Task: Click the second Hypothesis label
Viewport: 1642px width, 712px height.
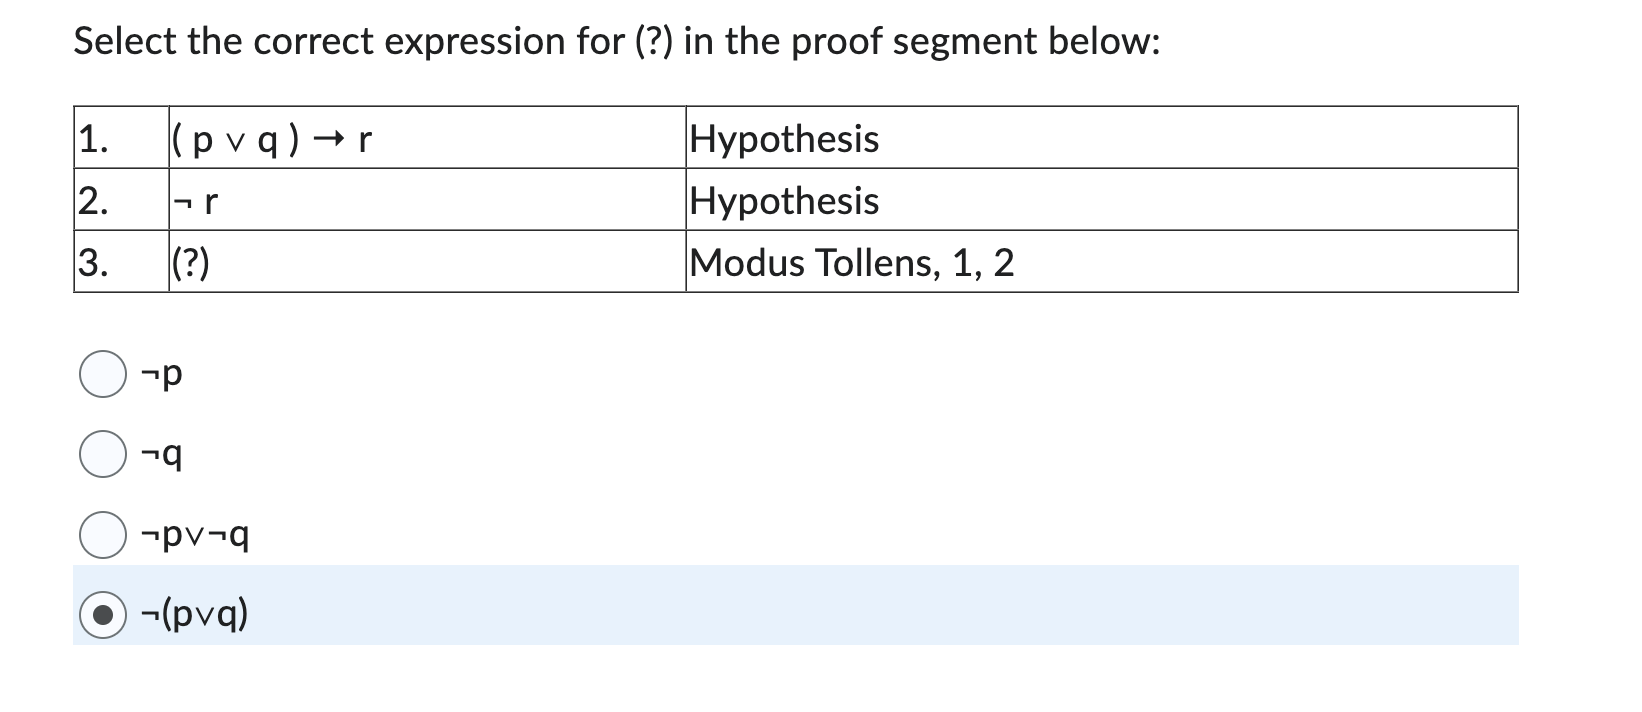Action: [x=783, y=200]
